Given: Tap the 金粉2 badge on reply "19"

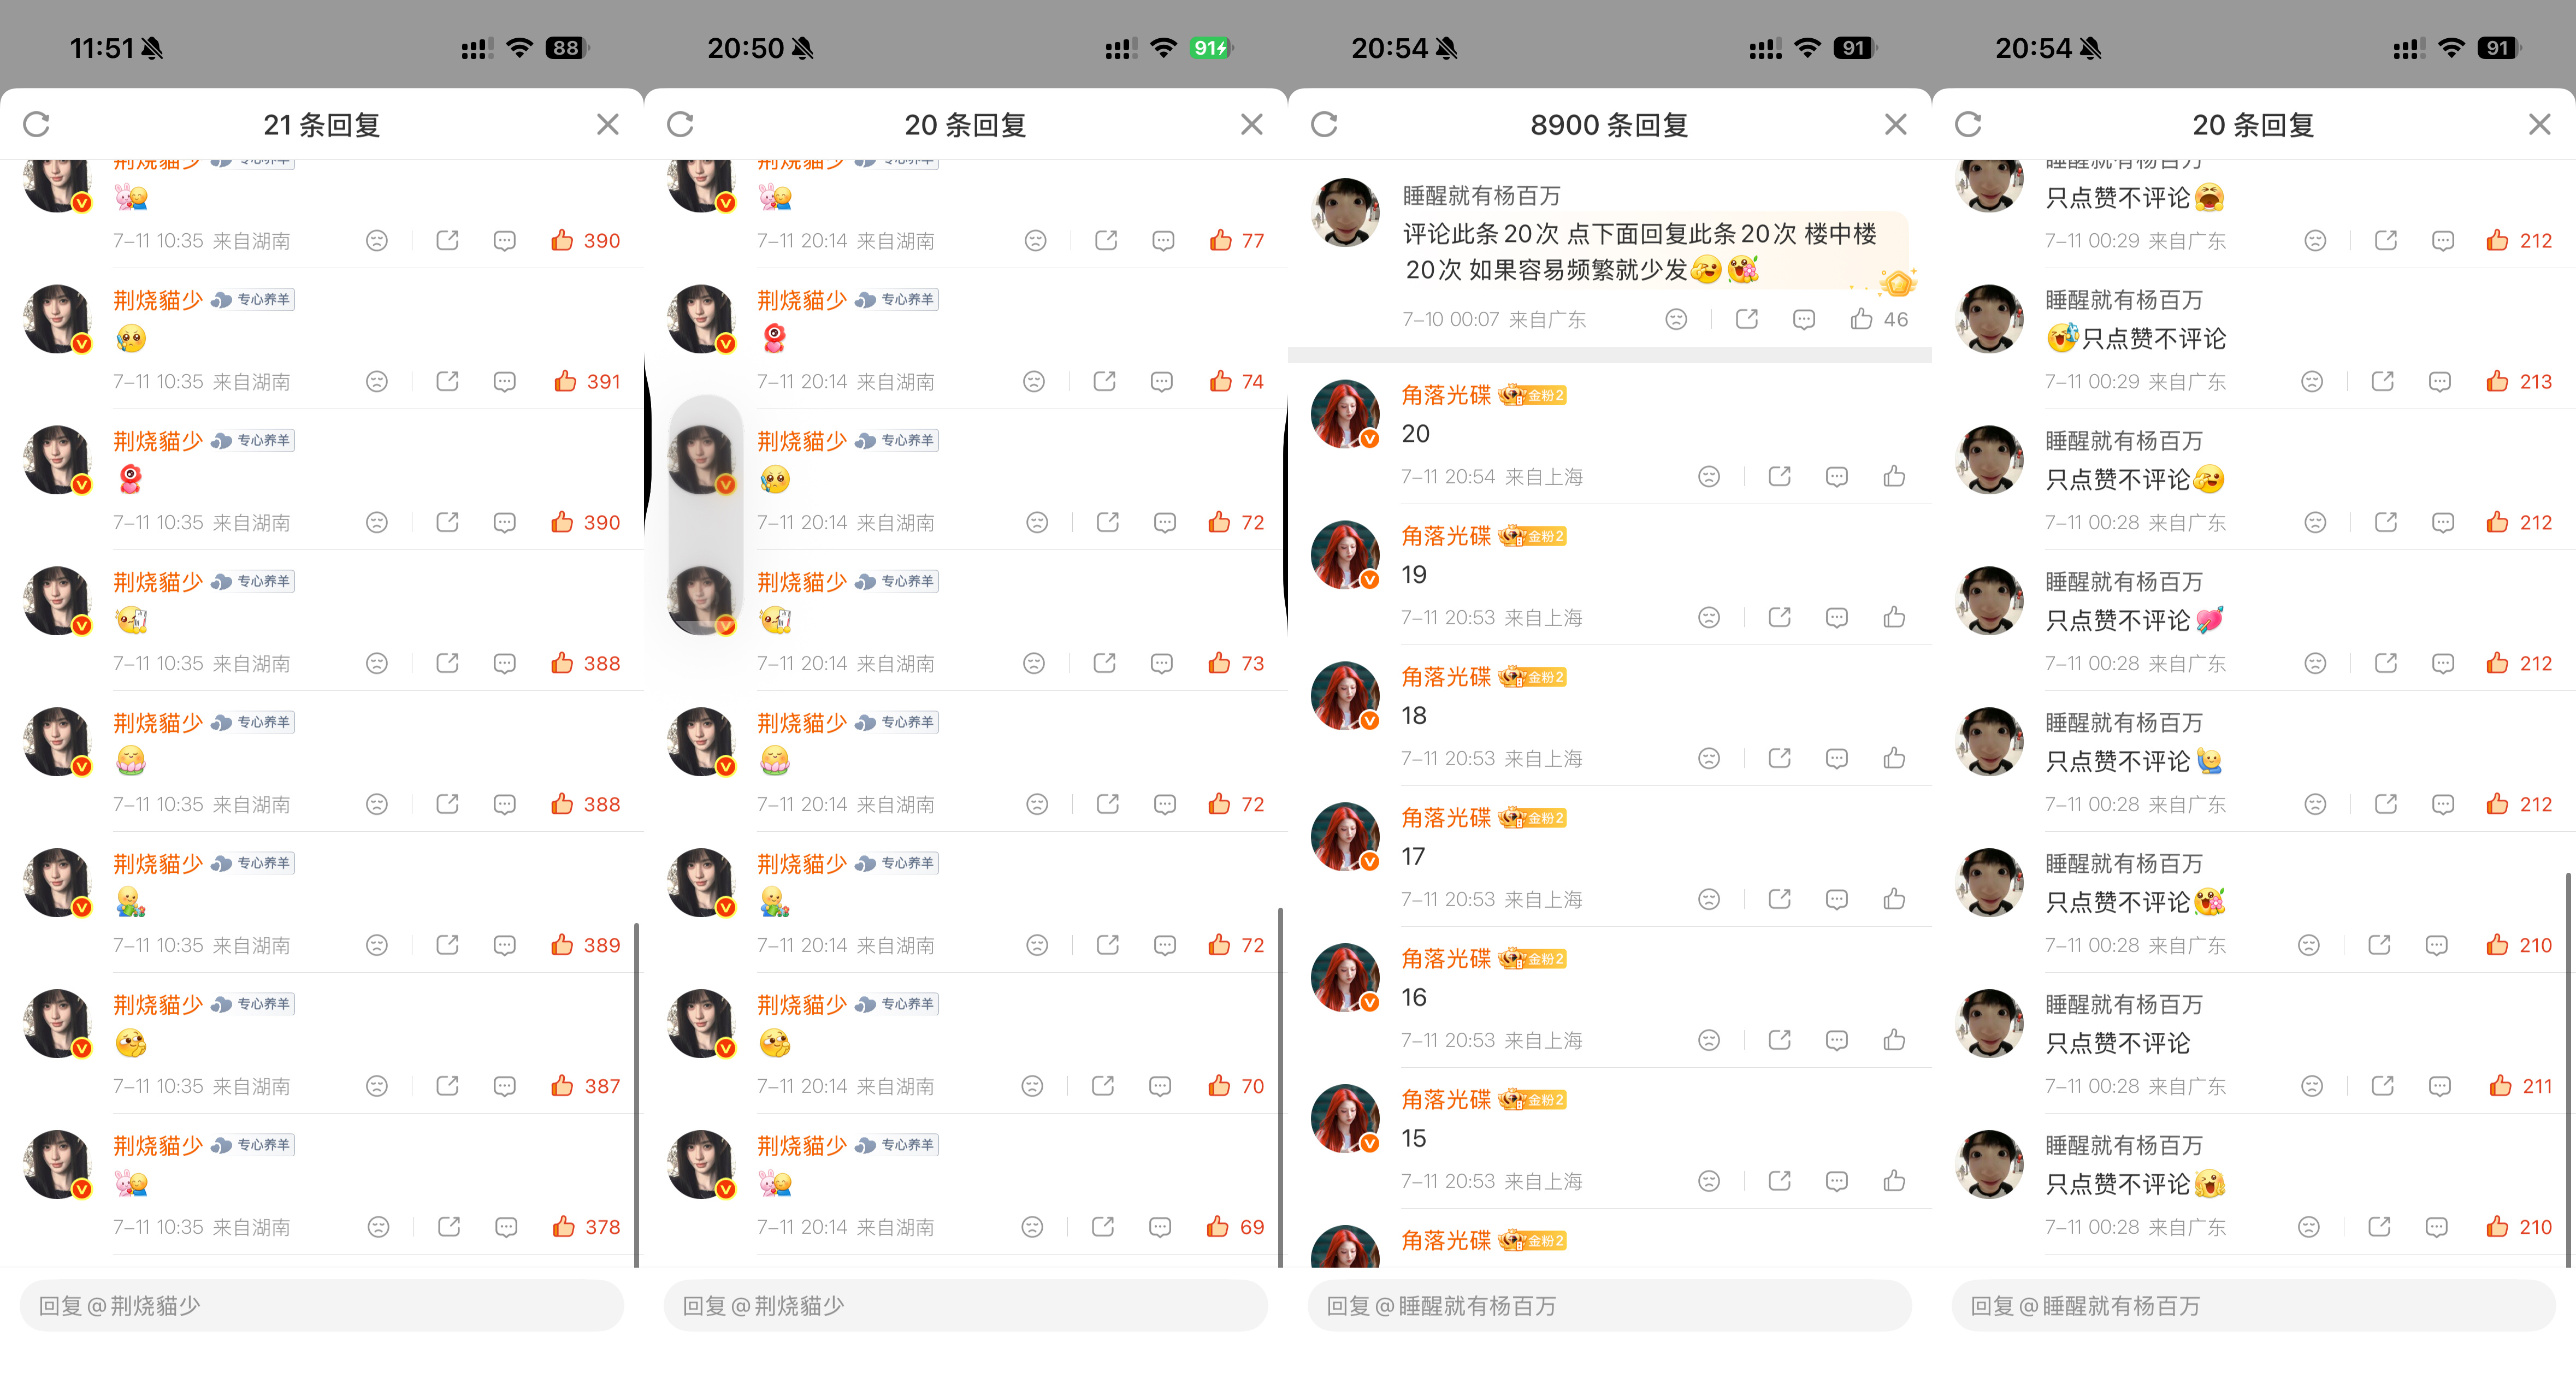Looking at the screenshot, I should pyautogui.click(x=1532, y=536).
